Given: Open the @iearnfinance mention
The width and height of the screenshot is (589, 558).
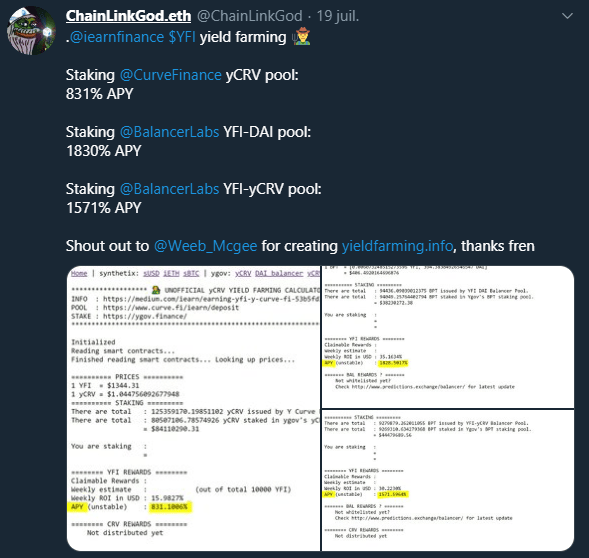Looking at the screenshot, I should pos(117,37).
